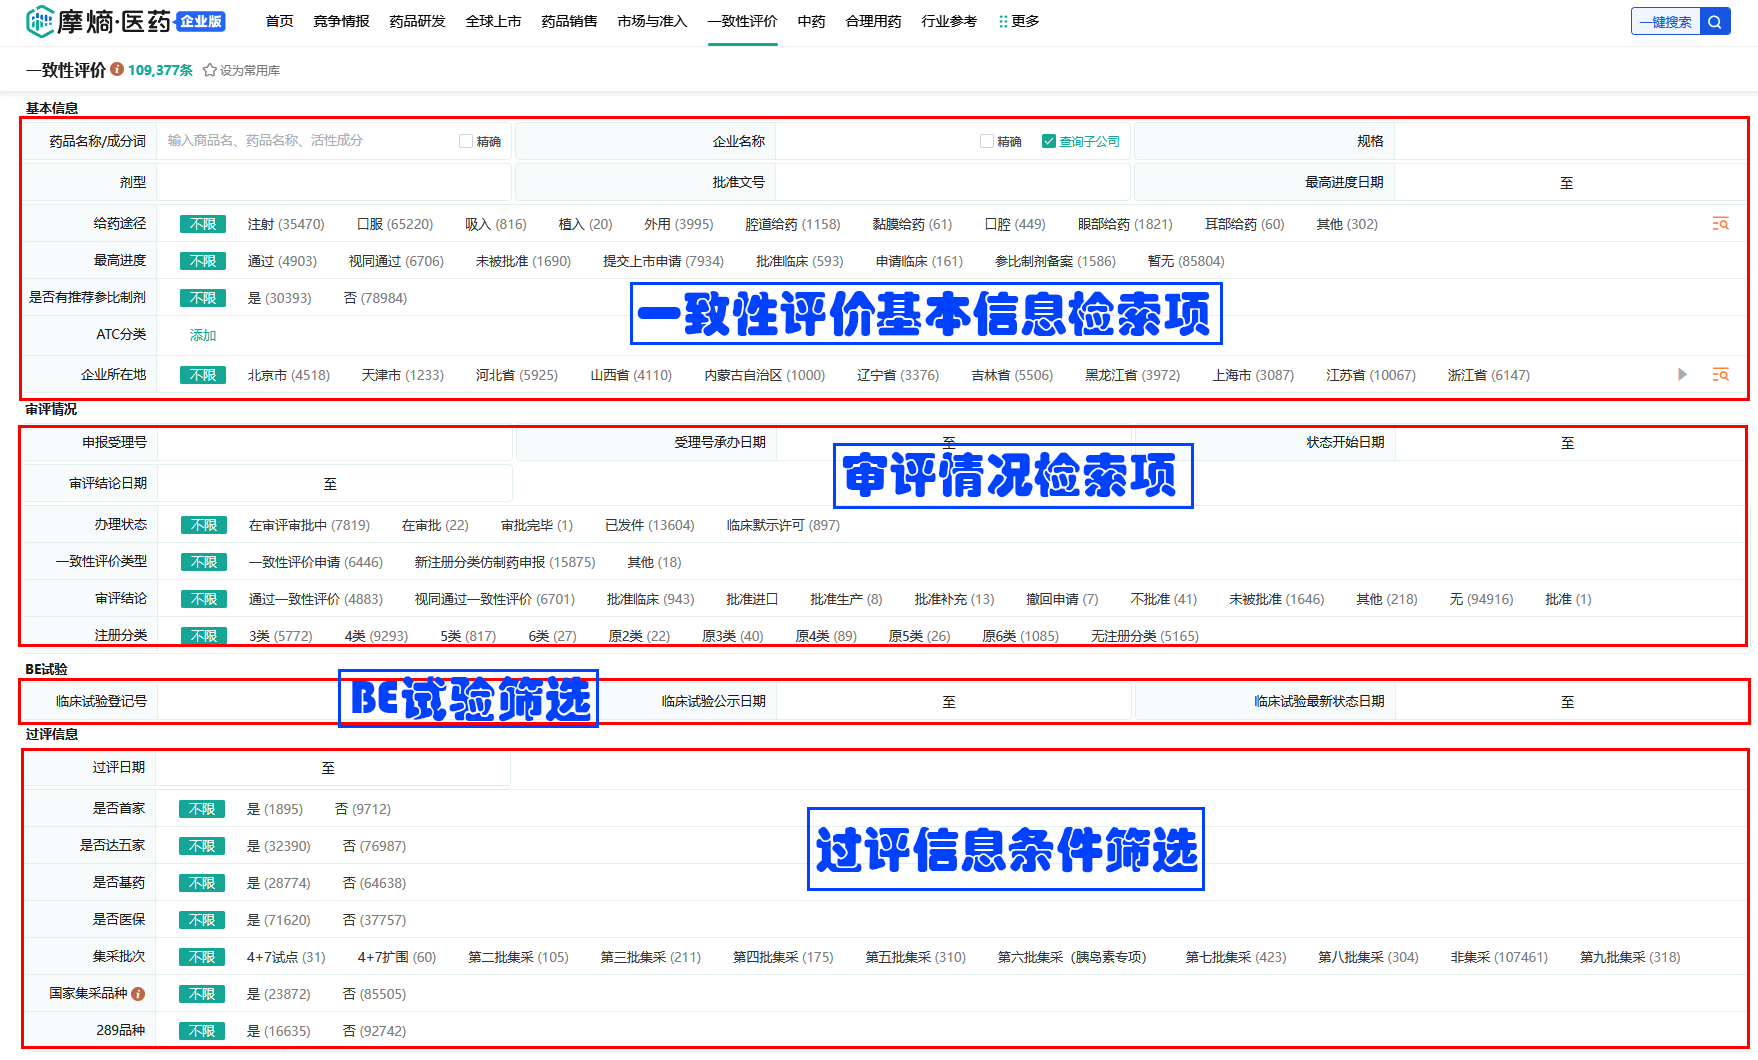Open the 状态开始日期 date range field

(1570, 443)
